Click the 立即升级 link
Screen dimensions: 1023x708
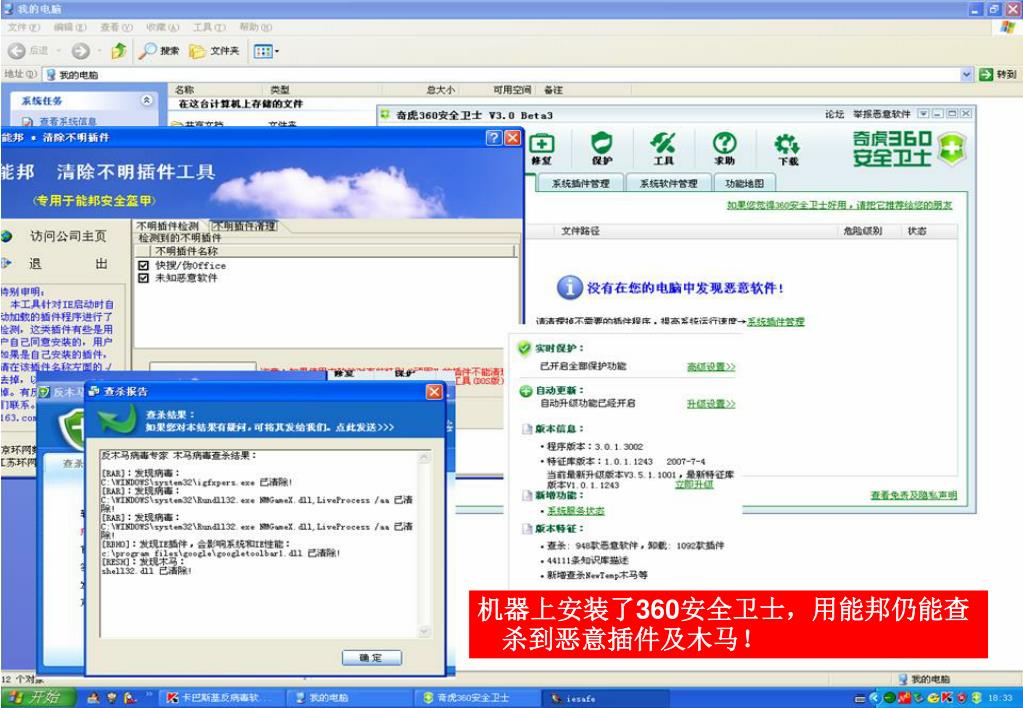(694, 485)
